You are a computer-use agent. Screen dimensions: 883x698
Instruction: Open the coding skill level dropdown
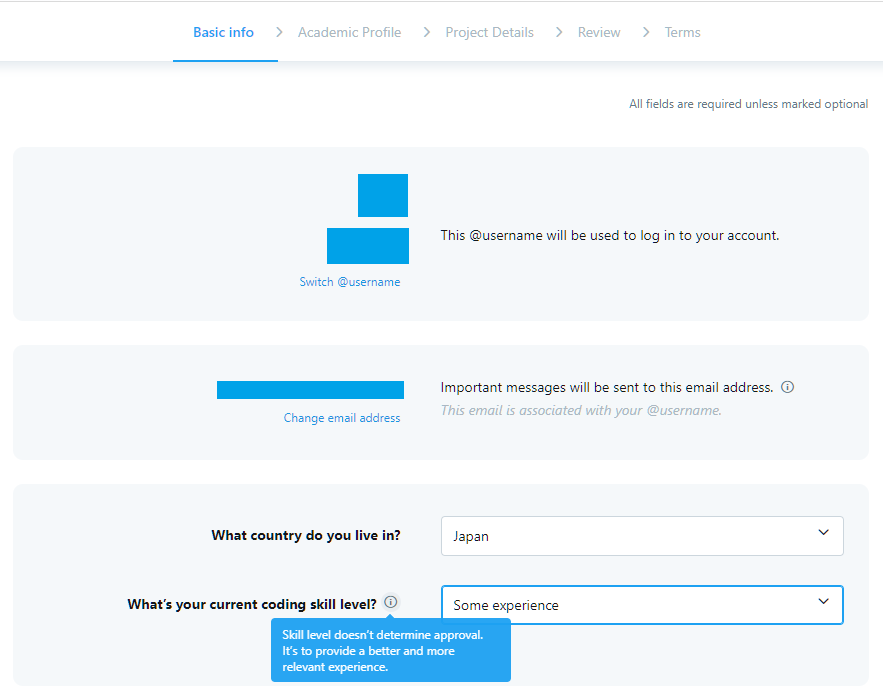point(642,605)
